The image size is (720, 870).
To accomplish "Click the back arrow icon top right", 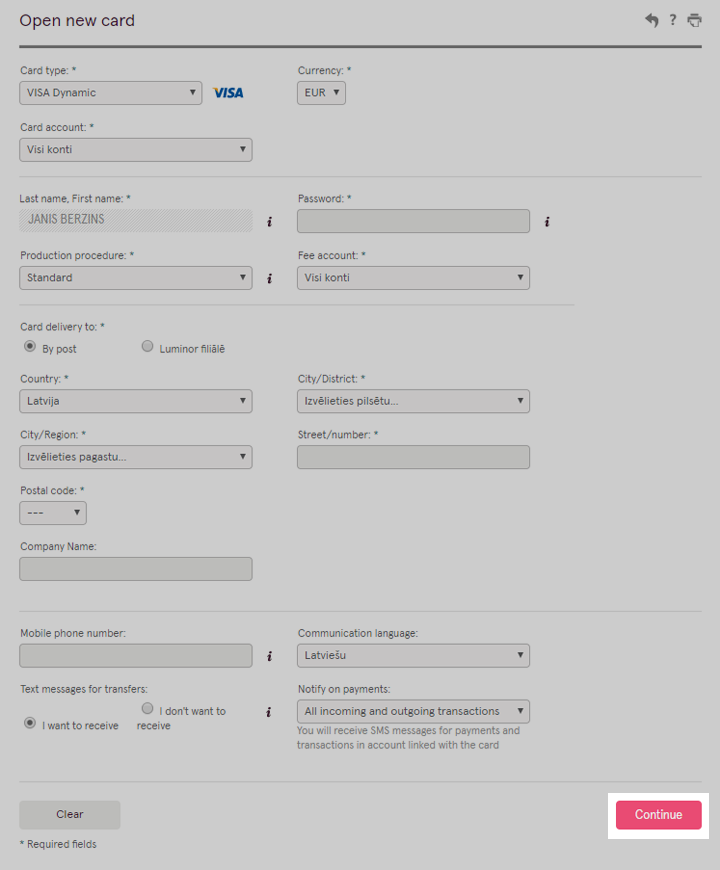I will tap(650, 19).
